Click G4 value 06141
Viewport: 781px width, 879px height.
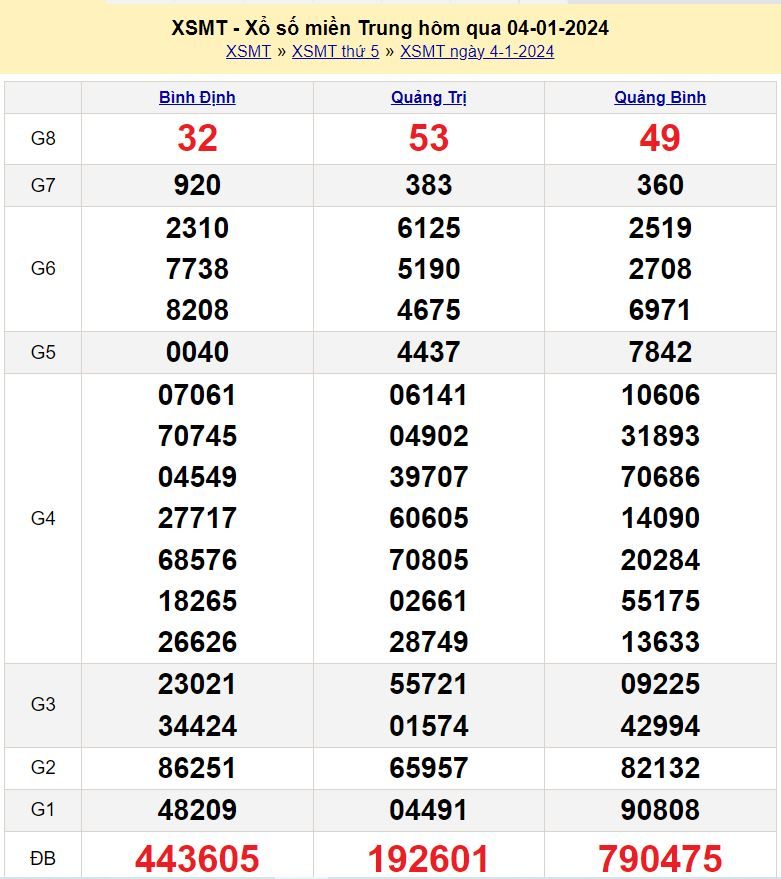tap(429, 395)
